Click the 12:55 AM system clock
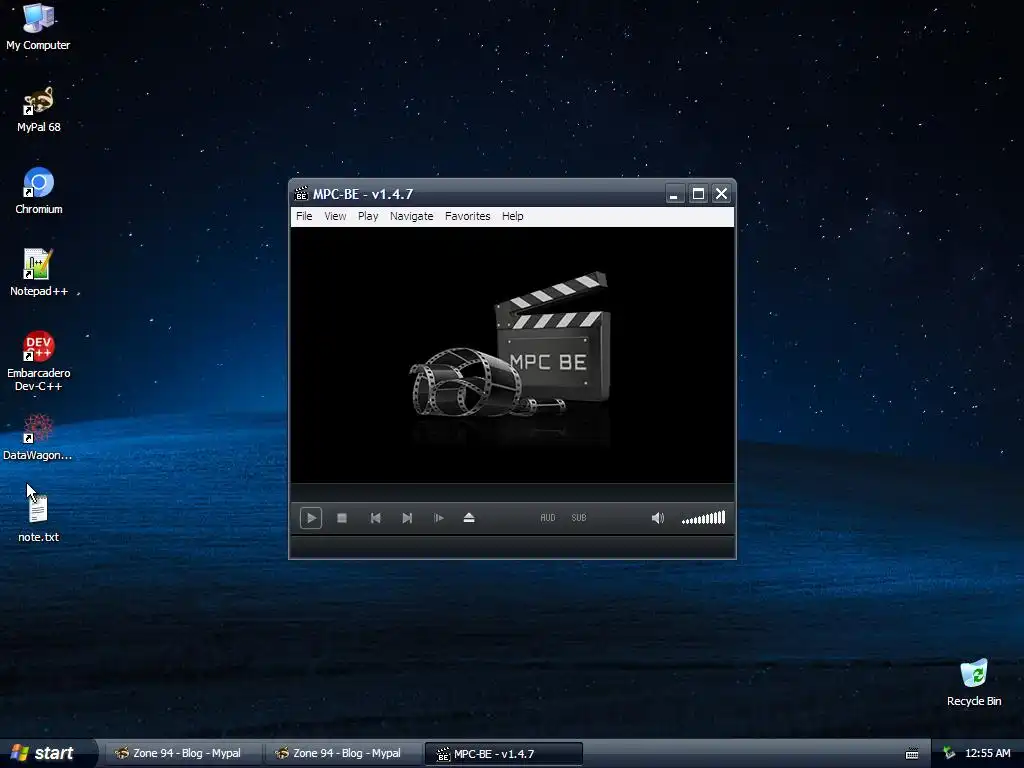 987,754
